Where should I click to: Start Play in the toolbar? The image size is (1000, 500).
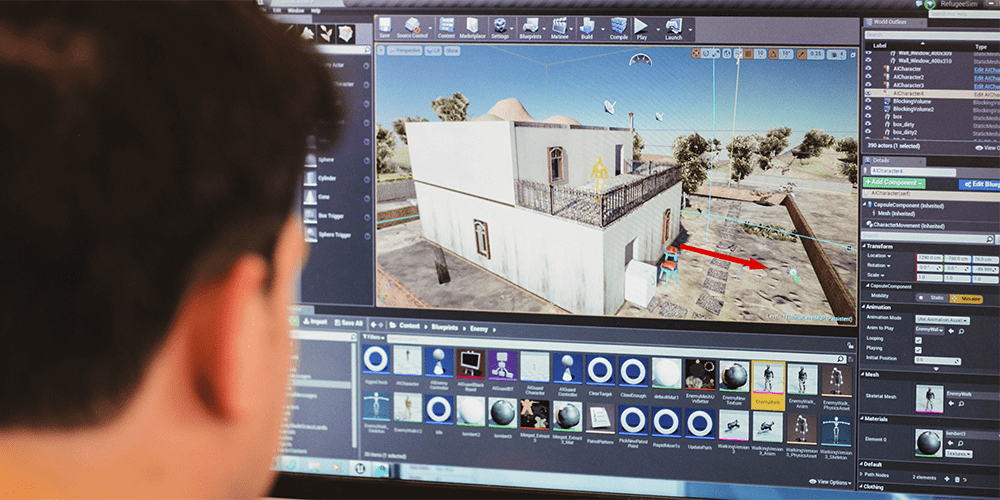(642, 28)
